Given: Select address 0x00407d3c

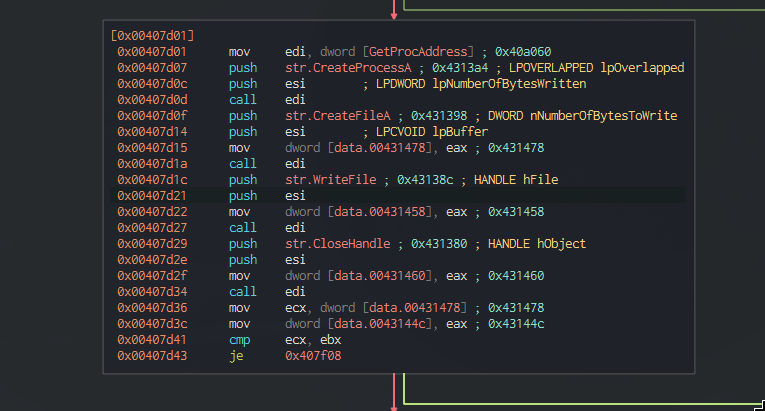Looking at the screenshot, I should pos(152,324).
